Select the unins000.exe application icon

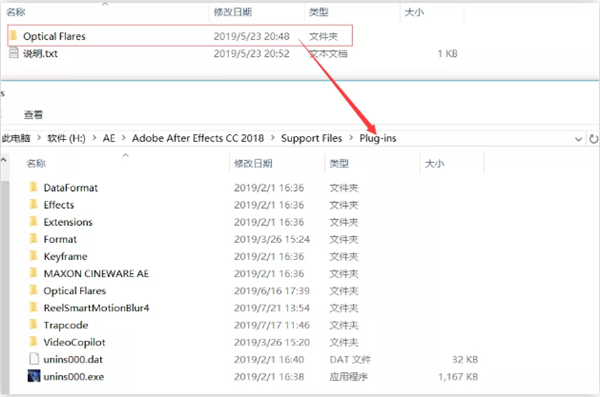(34, 376)
